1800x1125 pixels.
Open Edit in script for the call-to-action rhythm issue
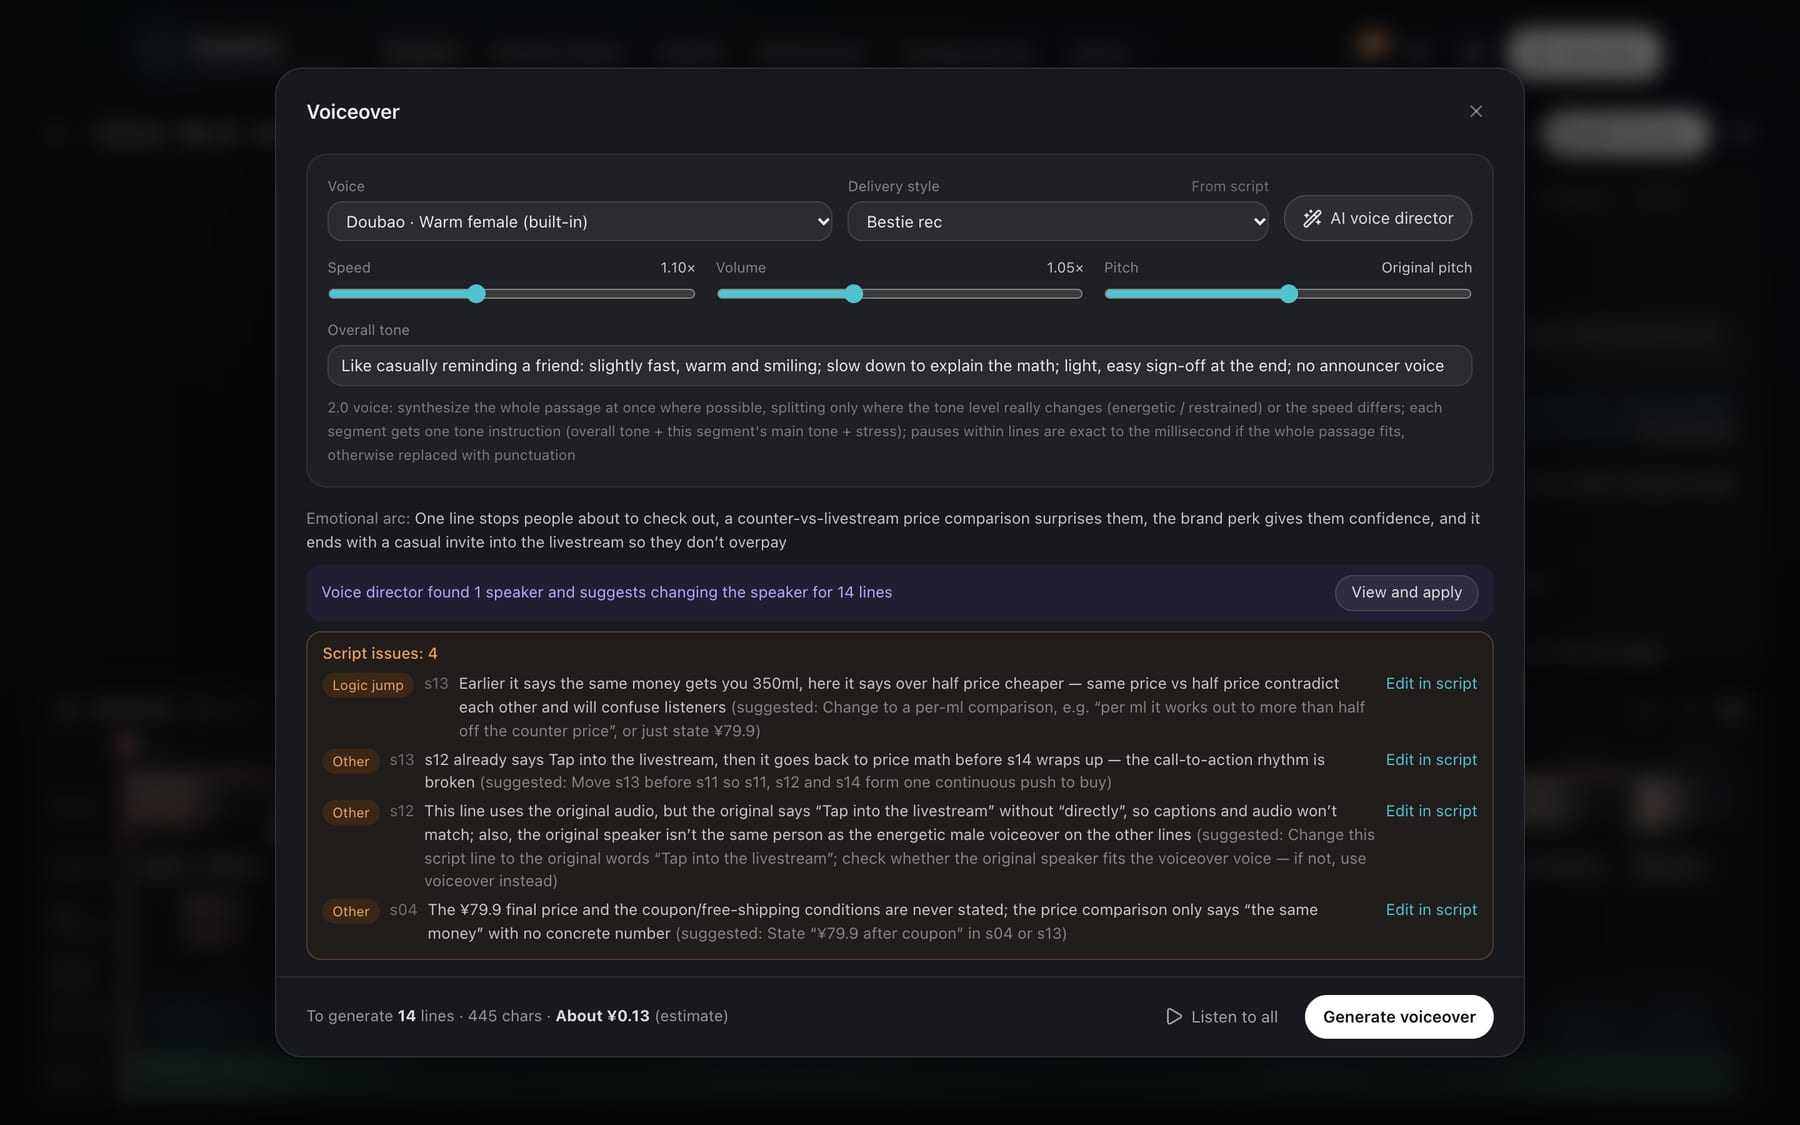tap(1431, 759)
